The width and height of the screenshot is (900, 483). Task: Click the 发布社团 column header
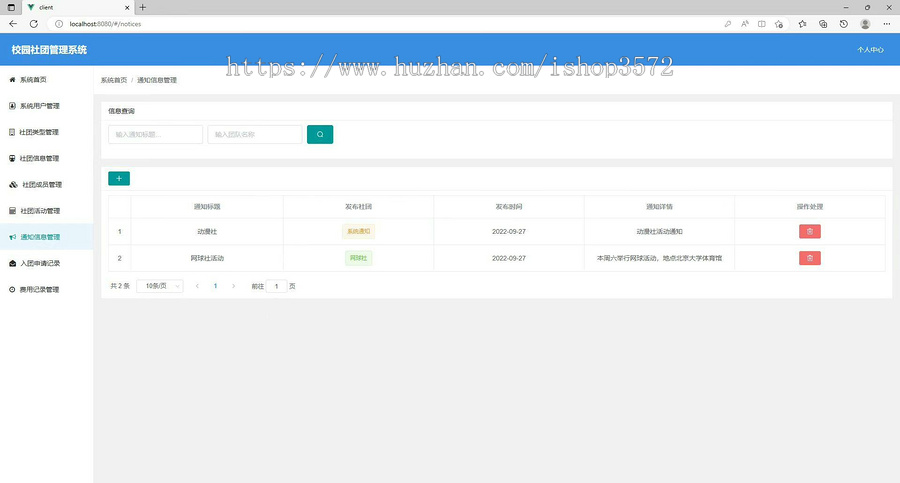coord(358,207)
